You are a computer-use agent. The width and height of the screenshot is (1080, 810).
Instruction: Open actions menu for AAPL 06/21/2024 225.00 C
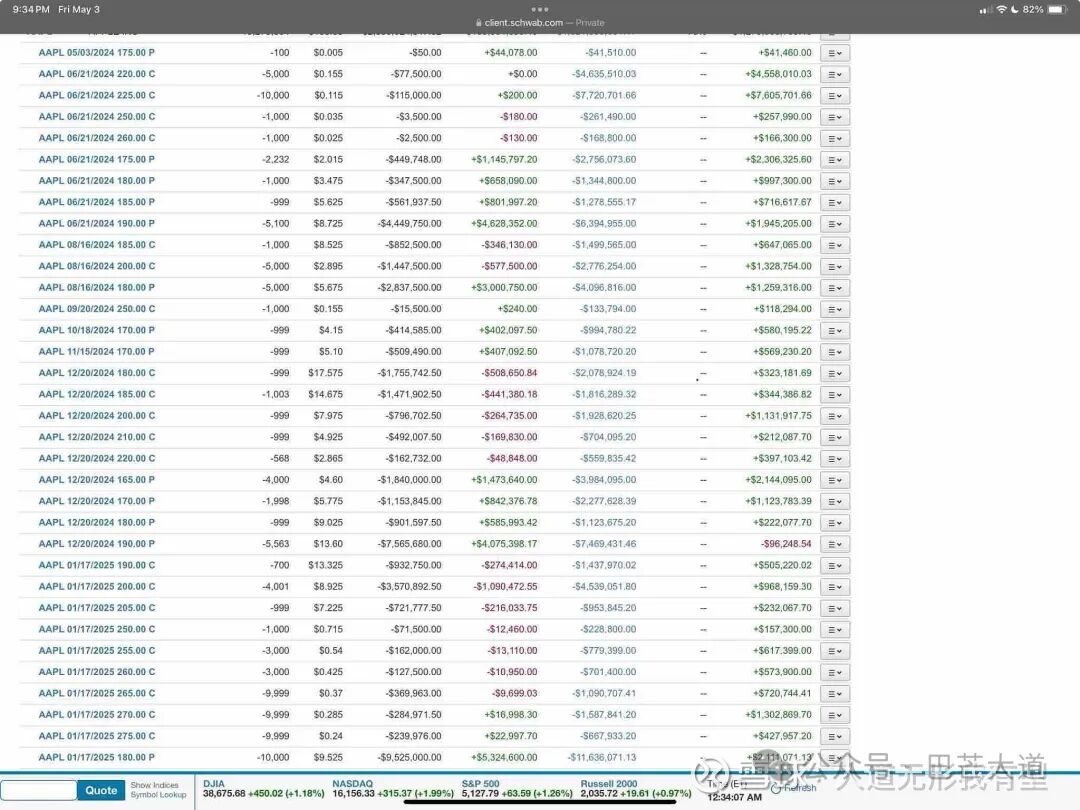pos(835,96)
